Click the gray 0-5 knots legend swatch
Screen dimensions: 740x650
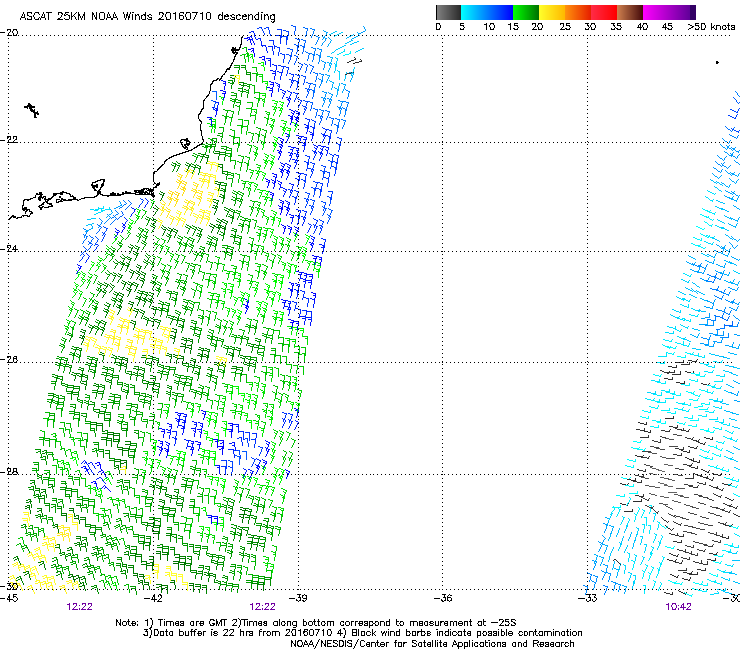click(x=448, y=12)
